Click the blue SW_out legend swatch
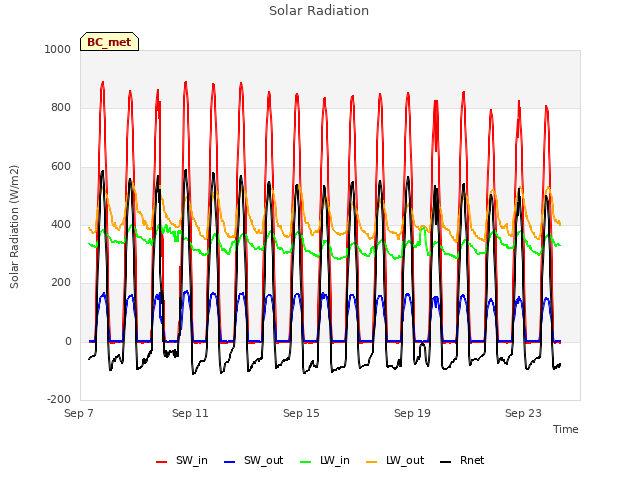The height and width of the screenshot is (480, 640). [230, 462]
